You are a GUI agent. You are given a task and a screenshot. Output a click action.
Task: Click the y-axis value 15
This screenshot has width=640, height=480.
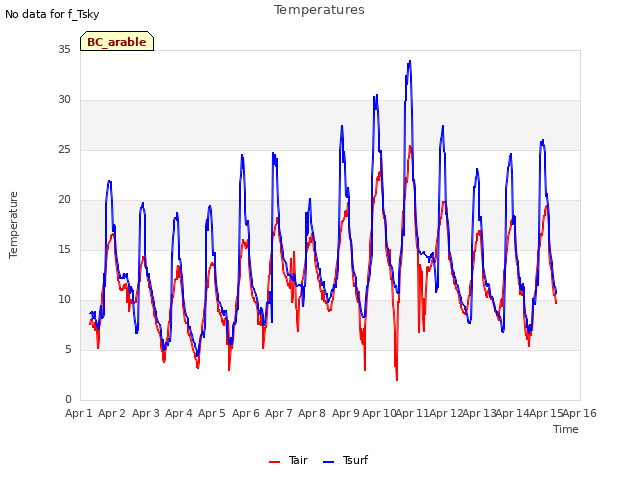64,249
